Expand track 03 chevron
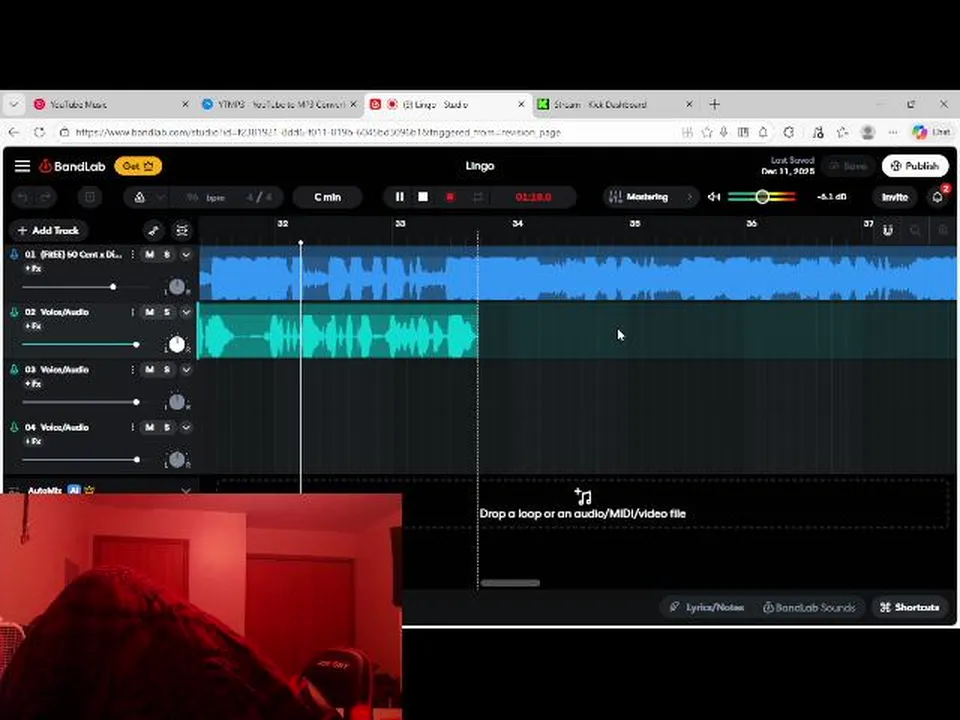This screenshot has width=960, height=720. pos(186,370)
